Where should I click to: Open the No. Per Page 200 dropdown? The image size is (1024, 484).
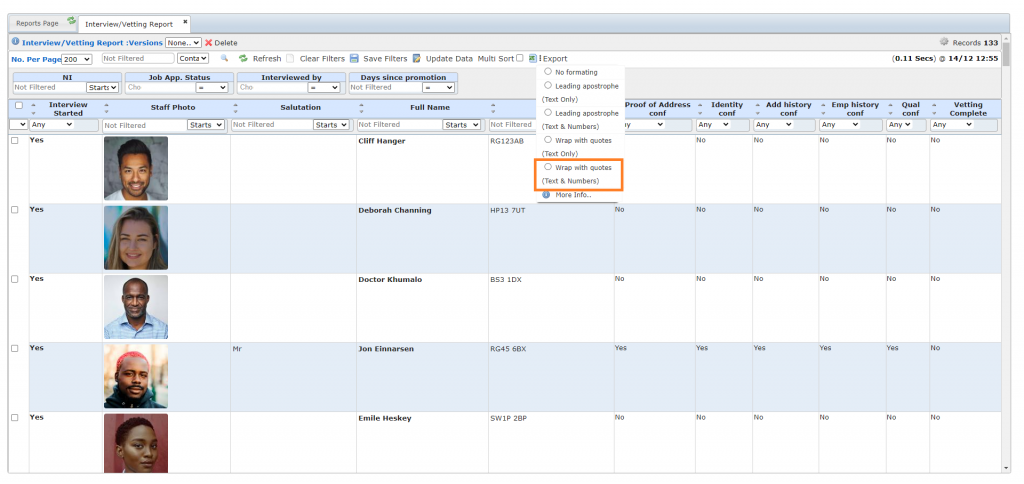tap(76, 59)
